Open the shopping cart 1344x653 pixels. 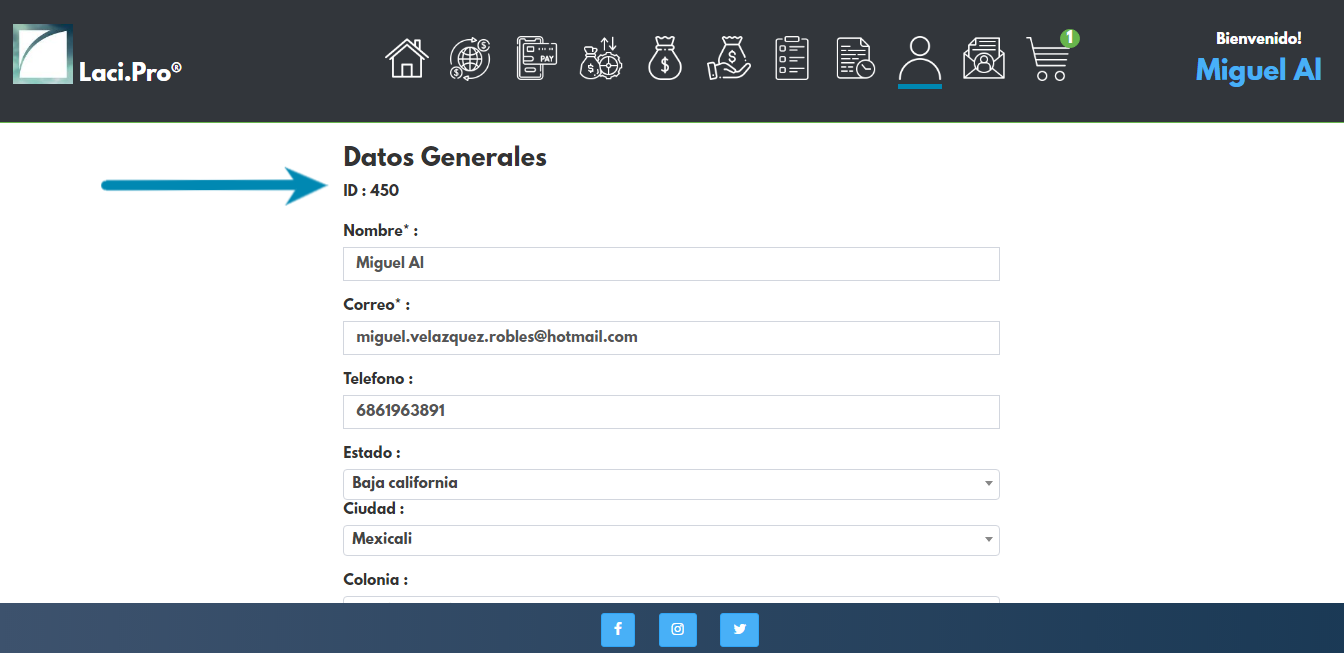point(1048,59)
